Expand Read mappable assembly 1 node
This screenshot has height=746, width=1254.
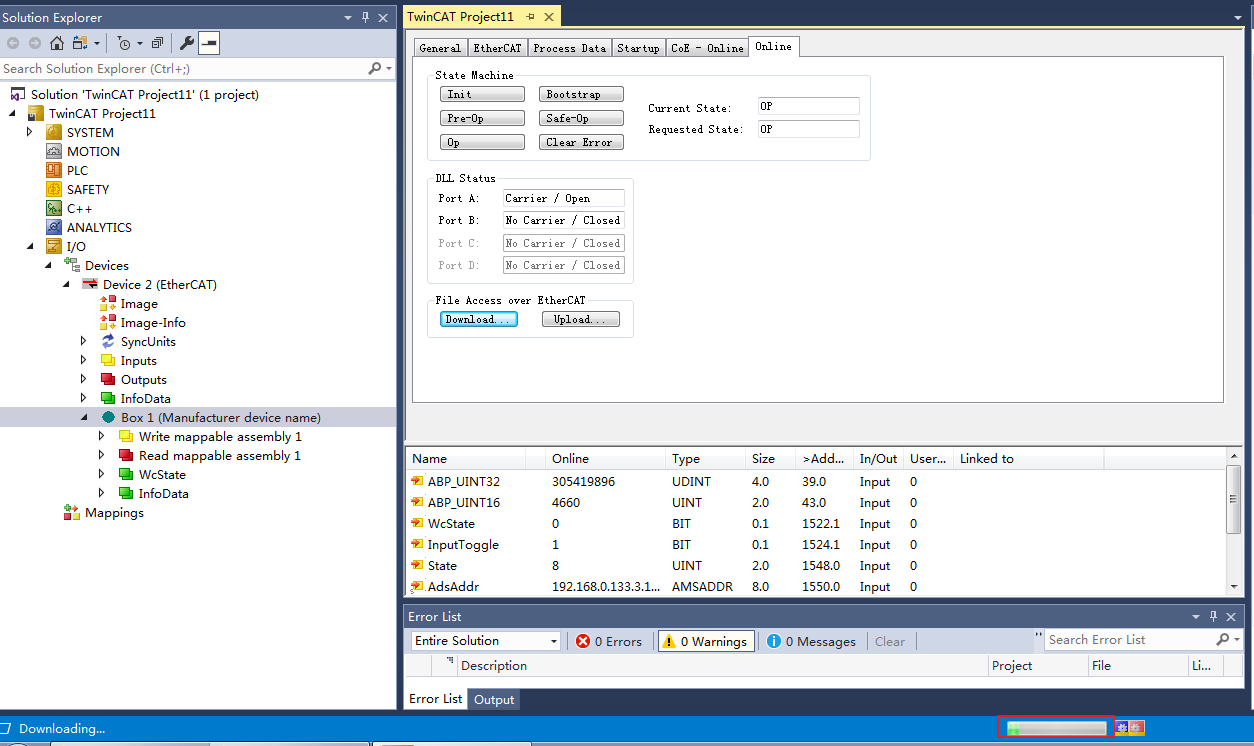pyautogui.click(x=102, y=455)
